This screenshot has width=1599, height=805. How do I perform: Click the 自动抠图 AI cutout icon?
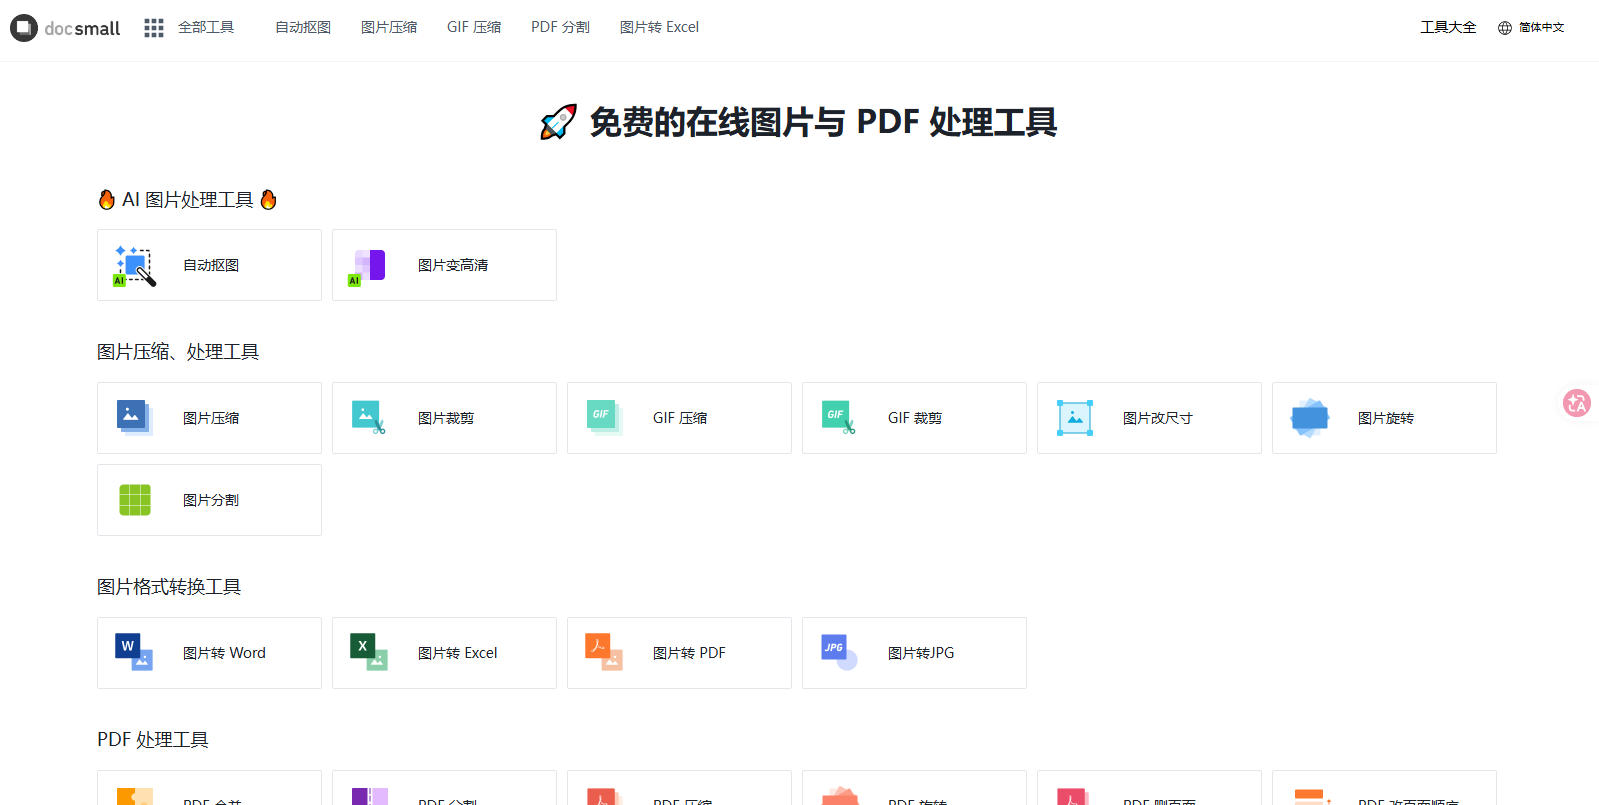pos(134,266)
